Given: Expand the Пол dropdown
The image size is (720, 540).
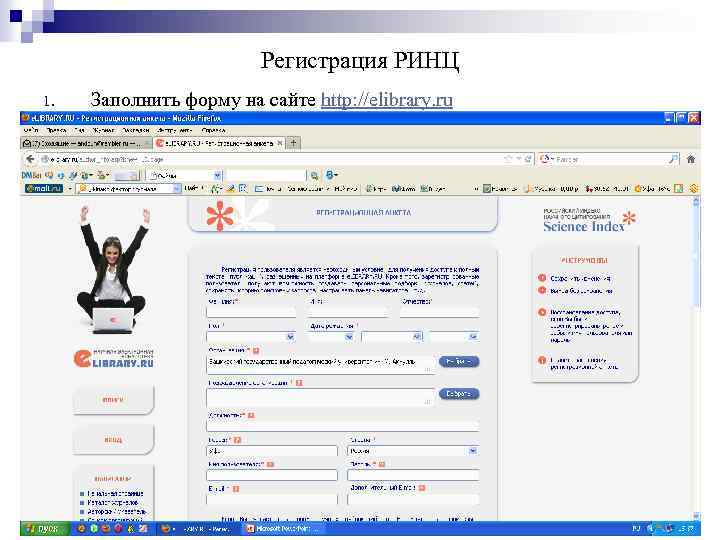Looking at the screenshot, I should click(290, 337).
